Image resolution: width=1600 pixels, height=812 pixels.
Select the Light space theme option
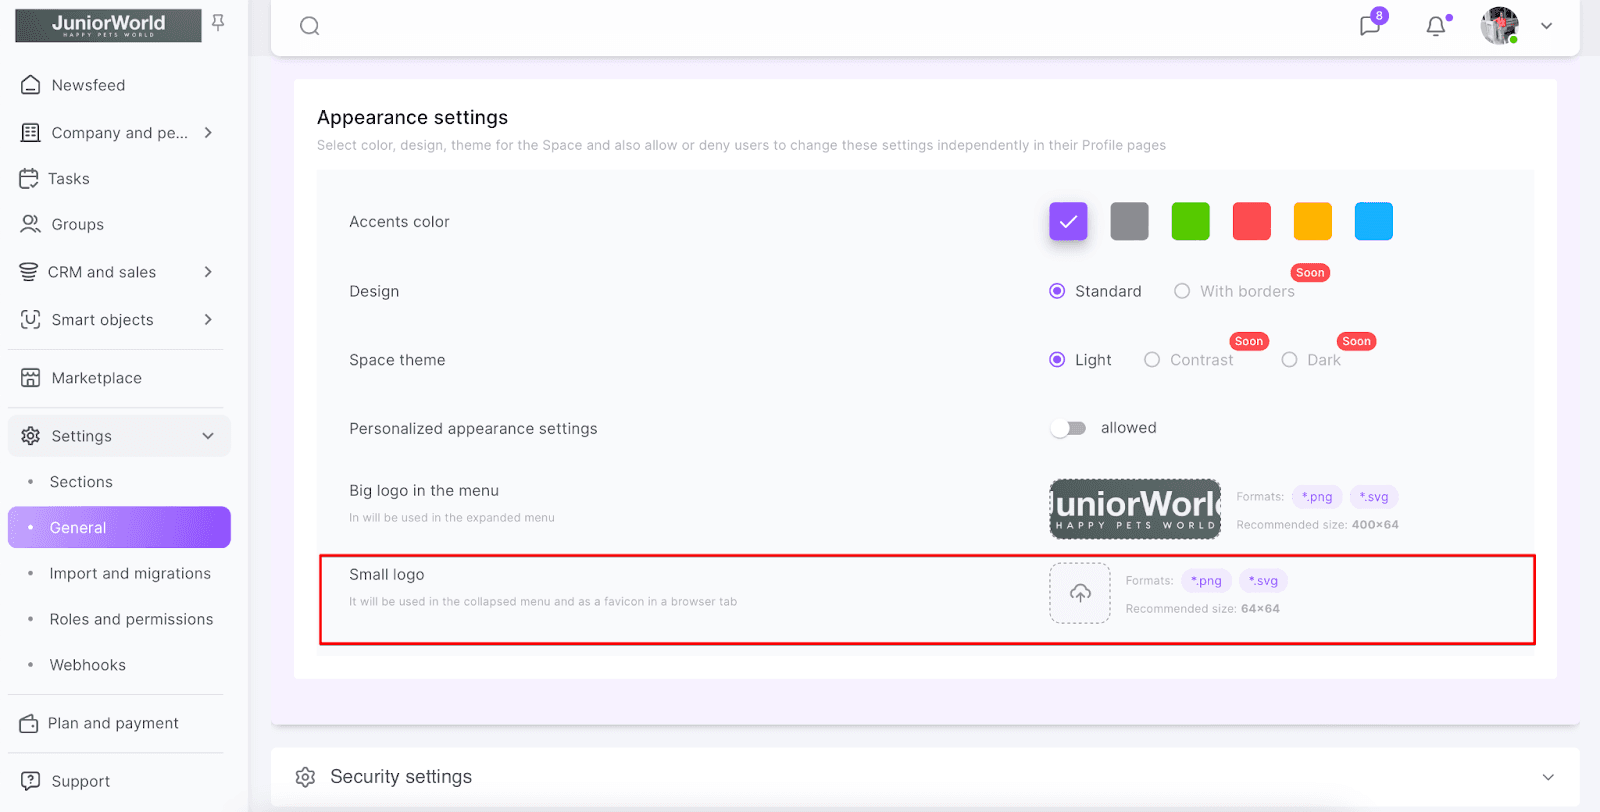pos(1057,360)
